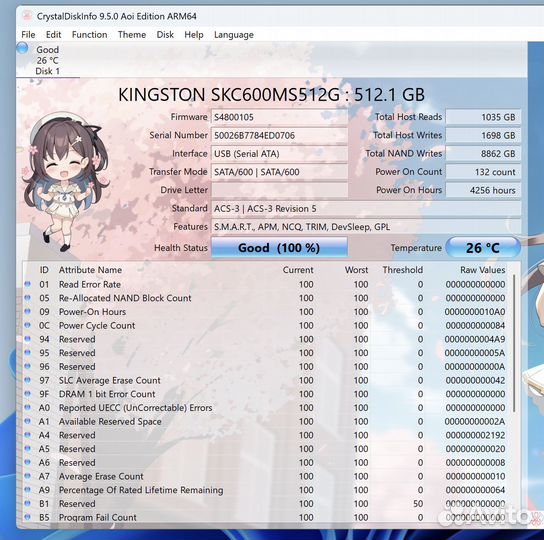The image size is (544, 540).
Task: Click the status dot for attribute 95
Action: 28,353
